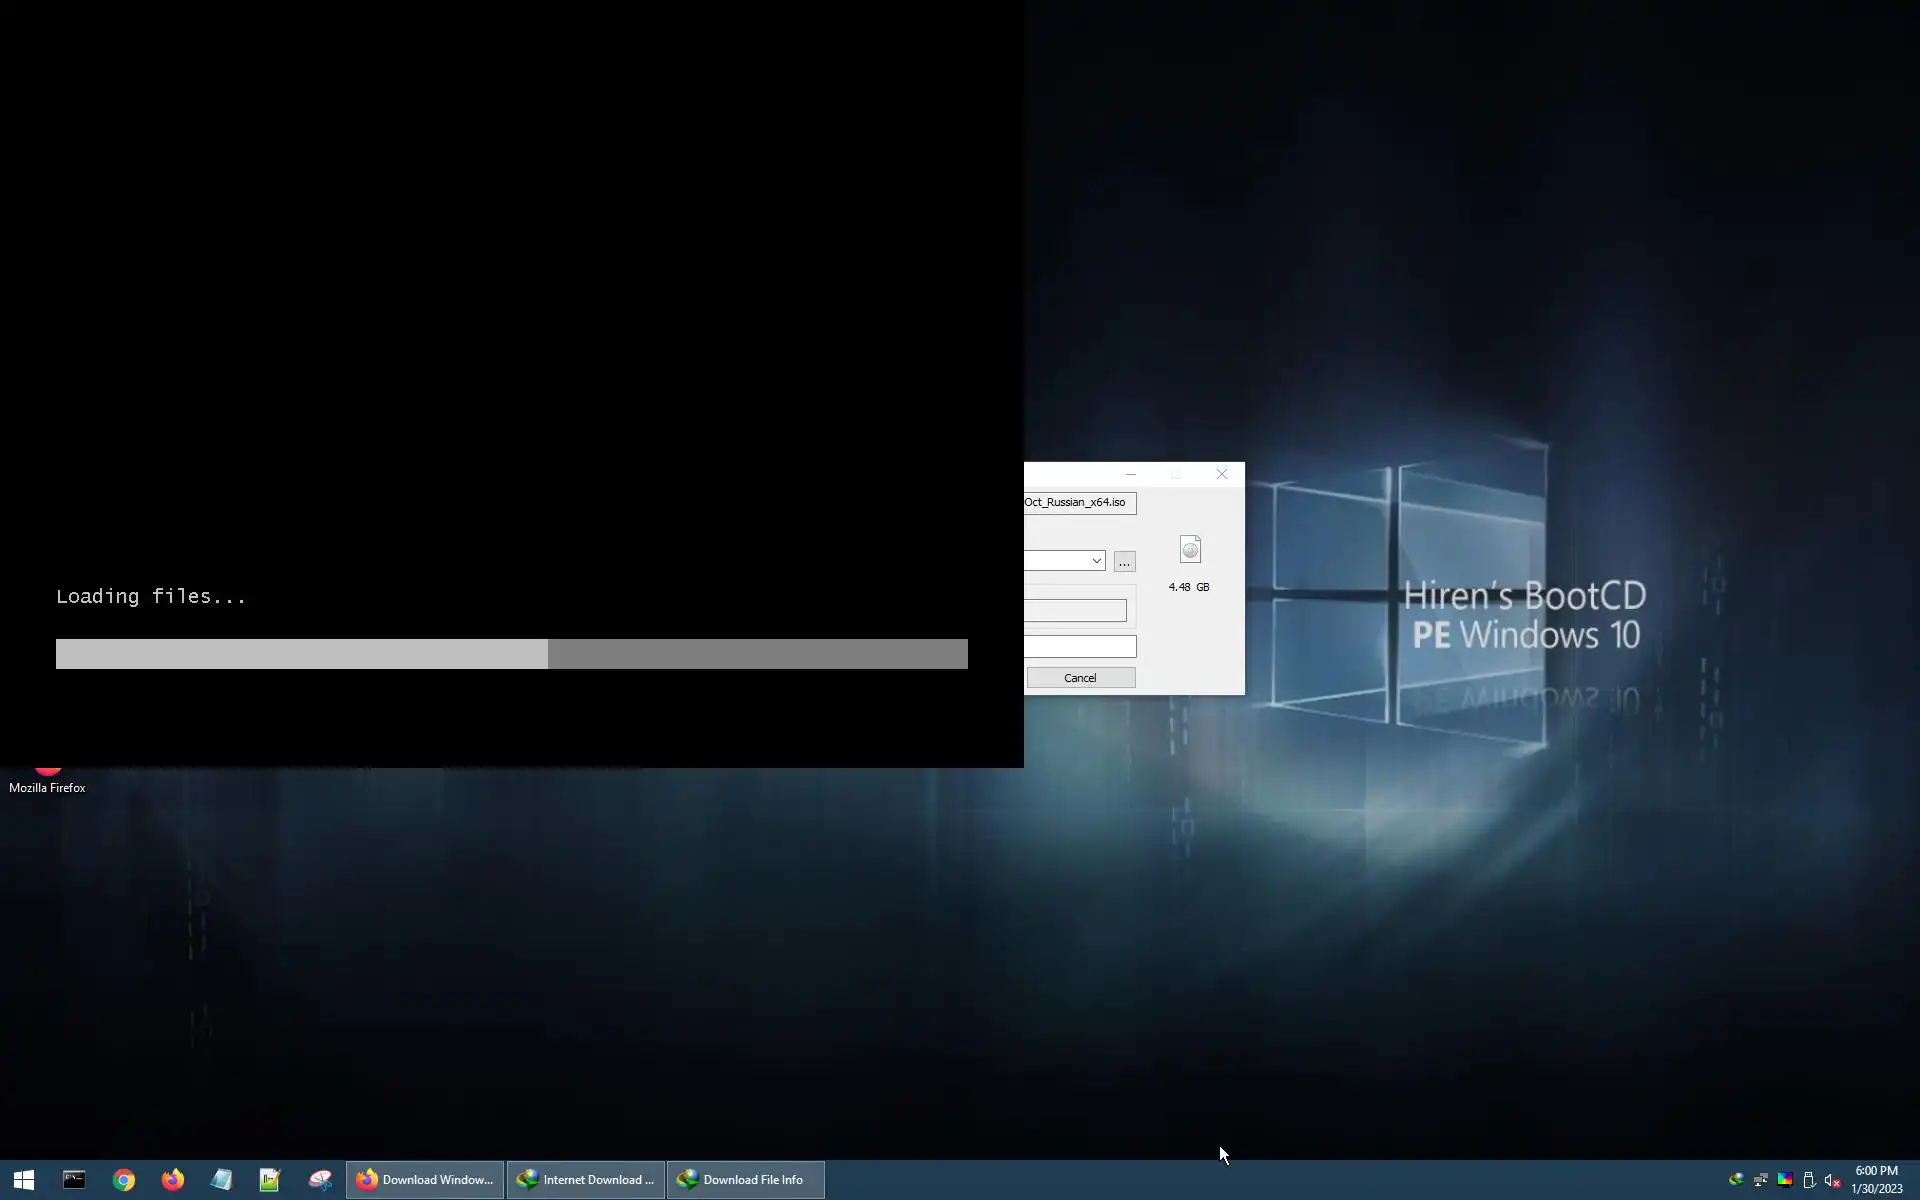Viewport: 1920px width, 1200px height.
Task: Click the pinned Firefox taskbar icon
Action: (172, 1180)
